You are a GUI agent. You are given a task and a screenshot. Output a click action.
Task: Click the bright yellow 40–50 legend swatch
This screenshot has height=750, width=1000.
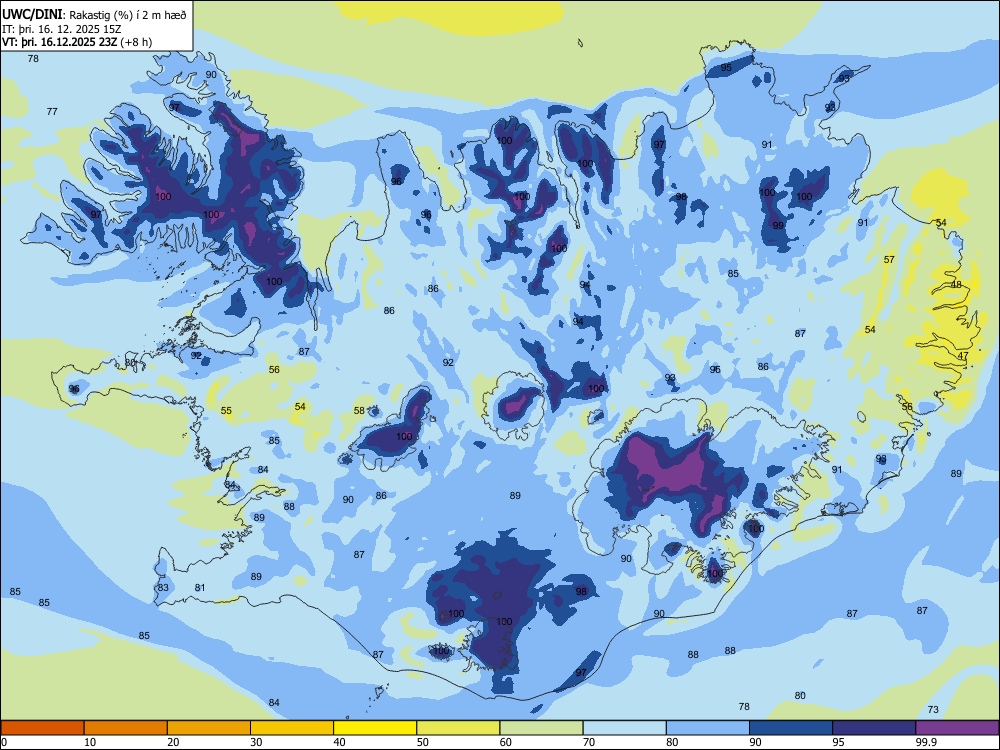click(375, 728)
